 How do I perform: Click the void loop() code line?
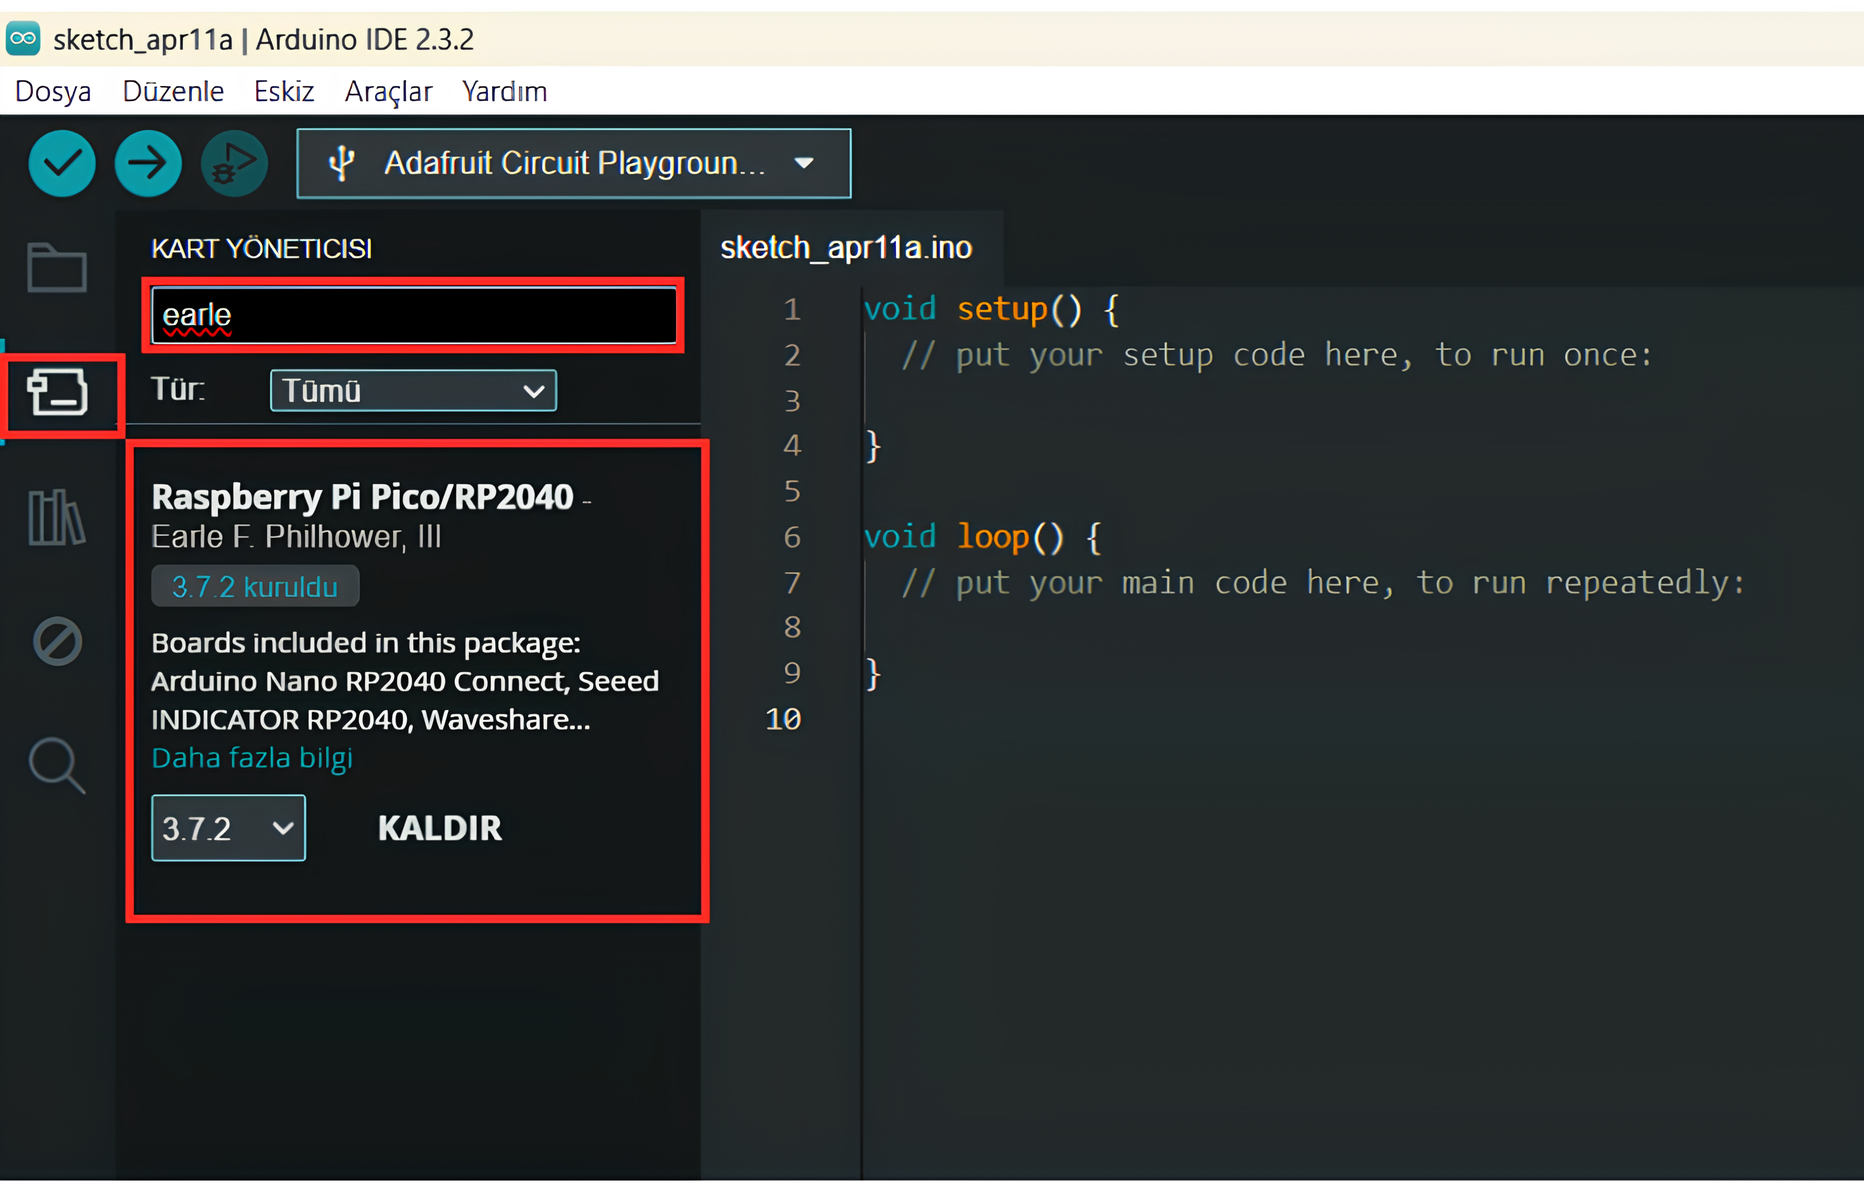click(982, 537)
